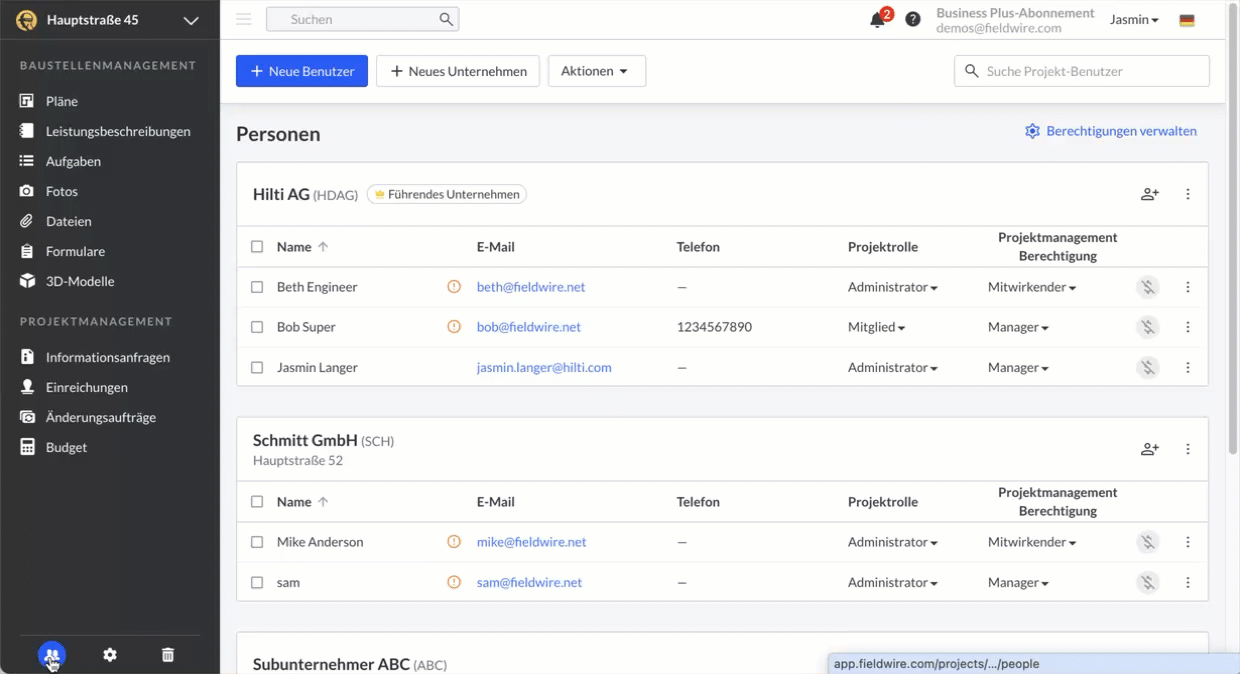
Task: Open the Aktionen dropdown
Action: 596,71
